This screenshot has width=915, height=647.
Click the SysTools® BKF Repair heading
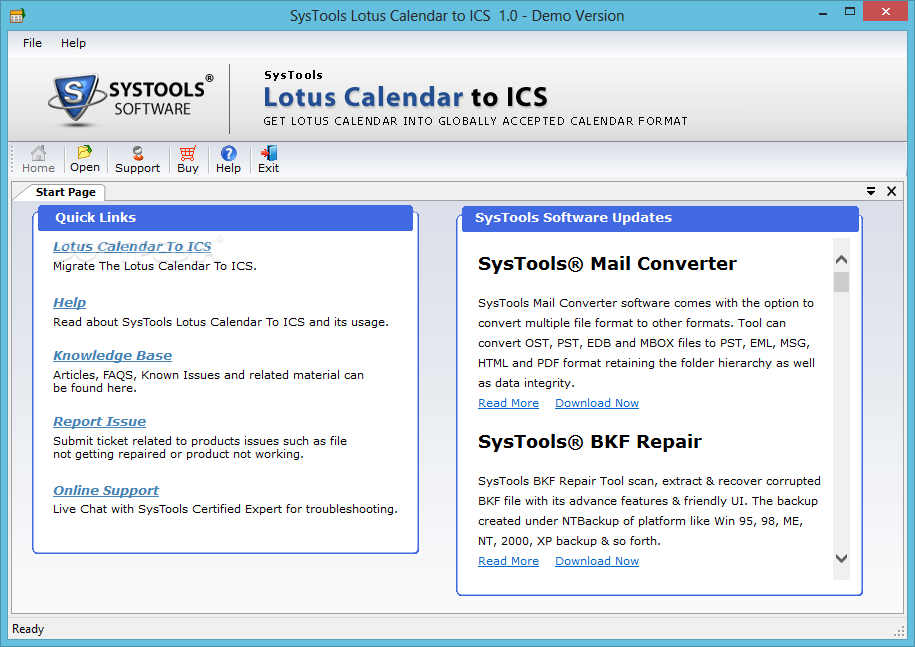point(589,442)
